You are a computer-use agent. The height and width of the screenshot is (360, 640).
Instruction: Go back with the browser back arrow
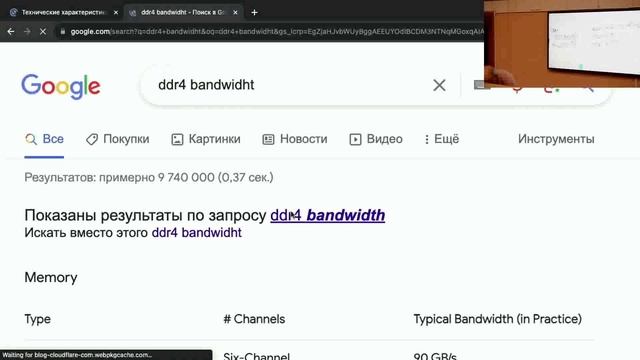pyautogui.click(x=11, y=31)
